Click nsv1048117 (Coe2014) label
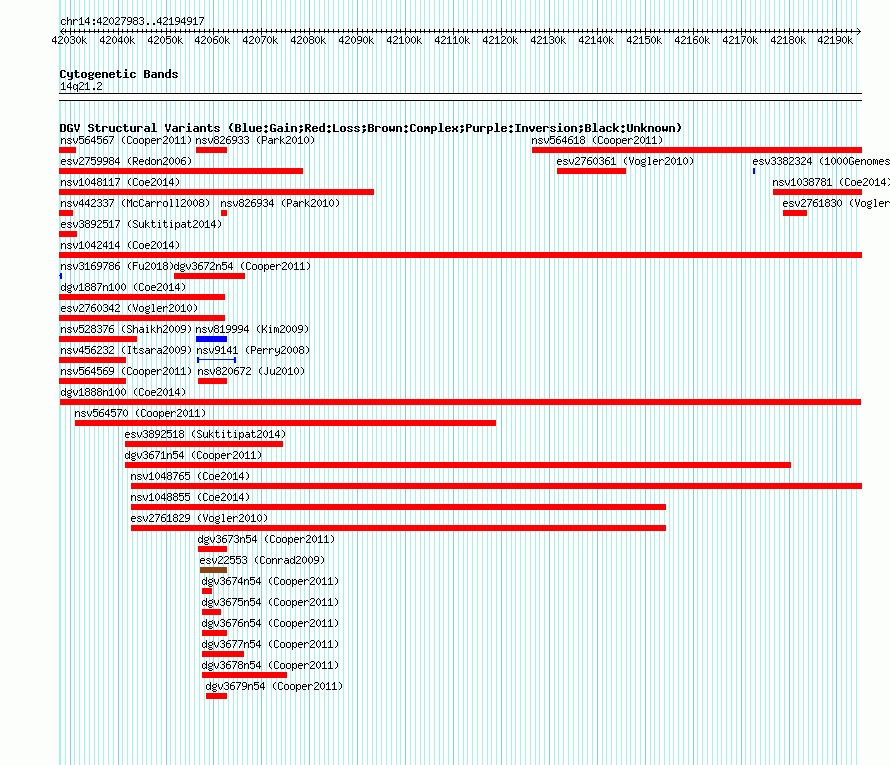The height and width of the screenshot is (765, 890). 120,182
